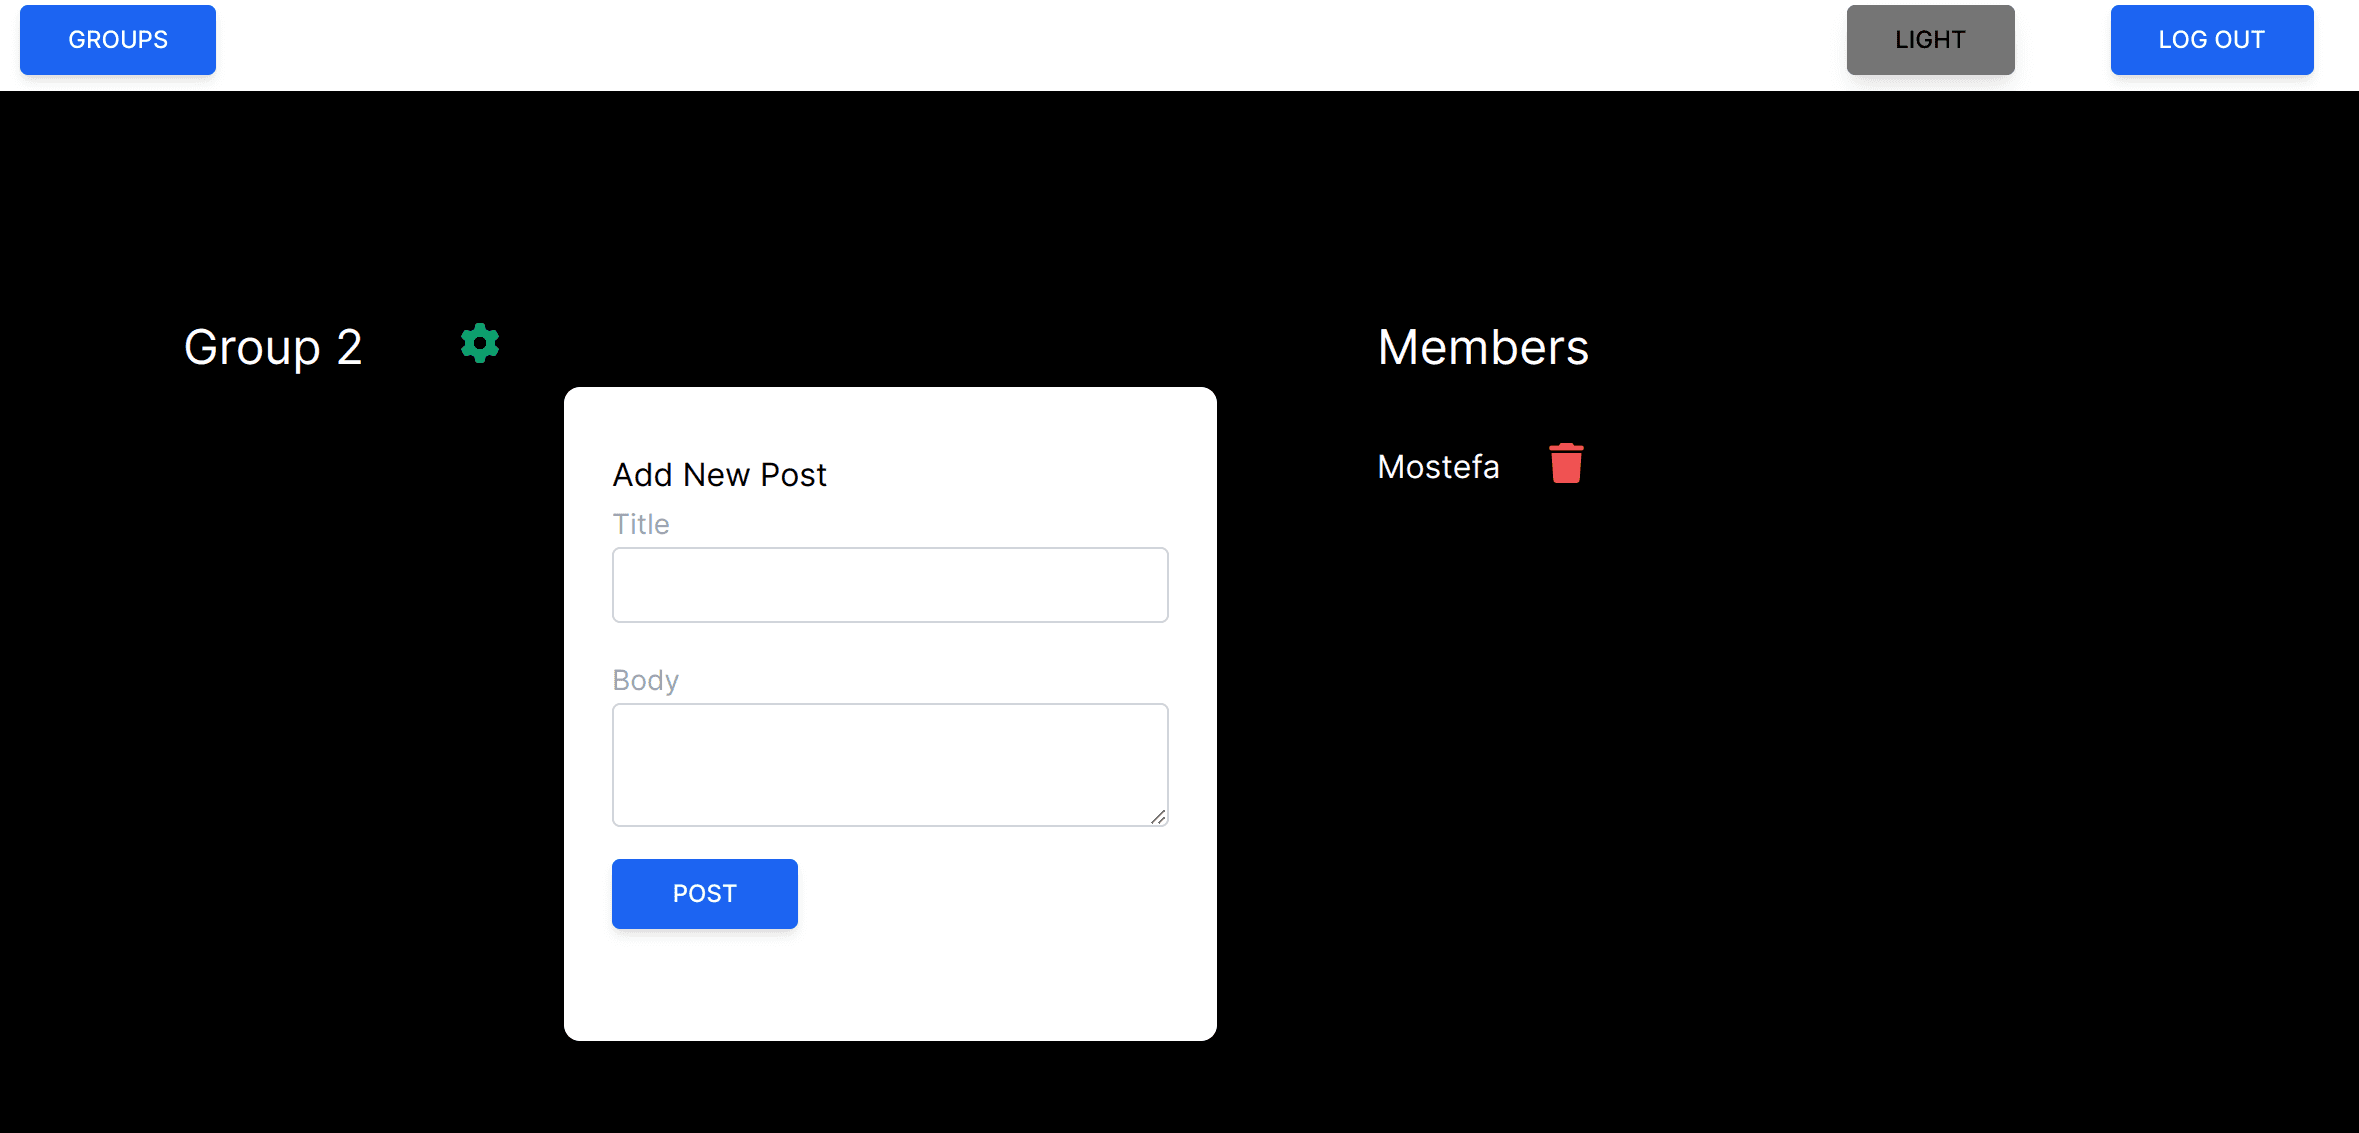
Task: Click black area beneath the Mostefa entry
Action: pyautogui.click(x=1480, y=700)
